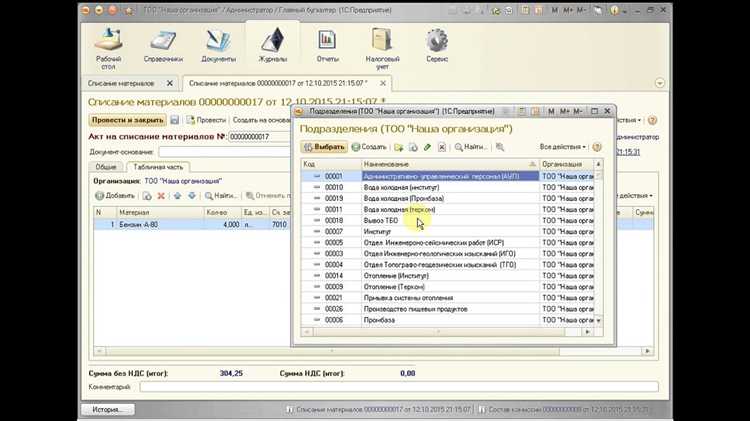Click the create folder icon in Подразделения

[398, 147]
